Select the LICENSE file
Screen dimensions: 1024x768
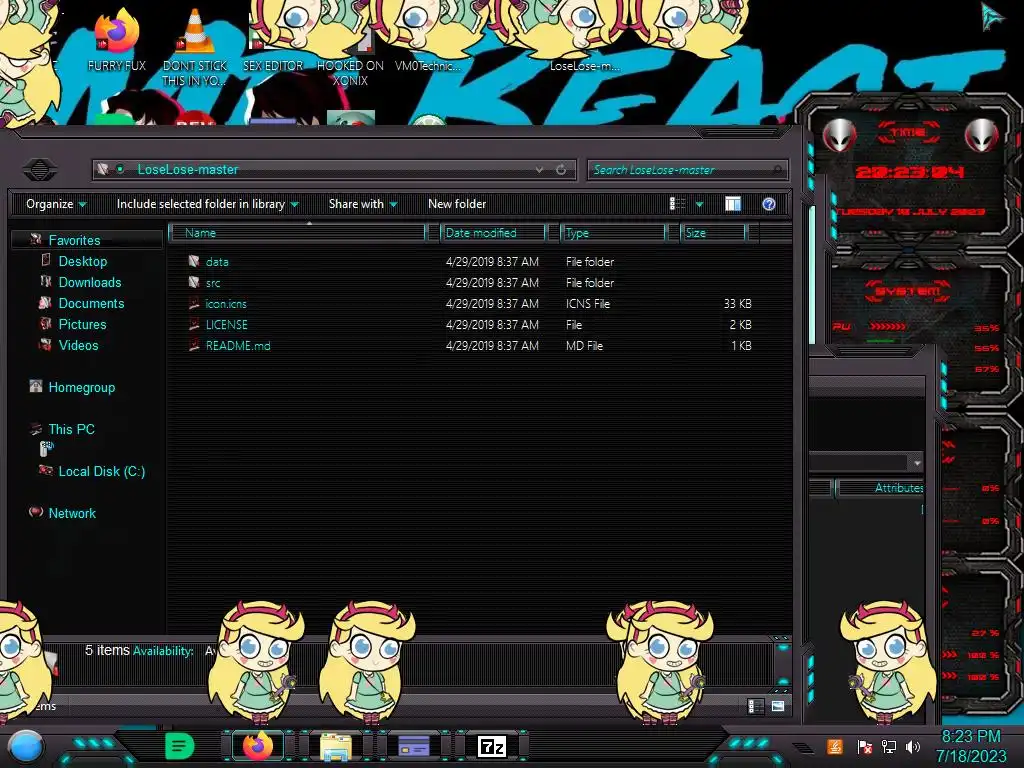coord(470,325)
